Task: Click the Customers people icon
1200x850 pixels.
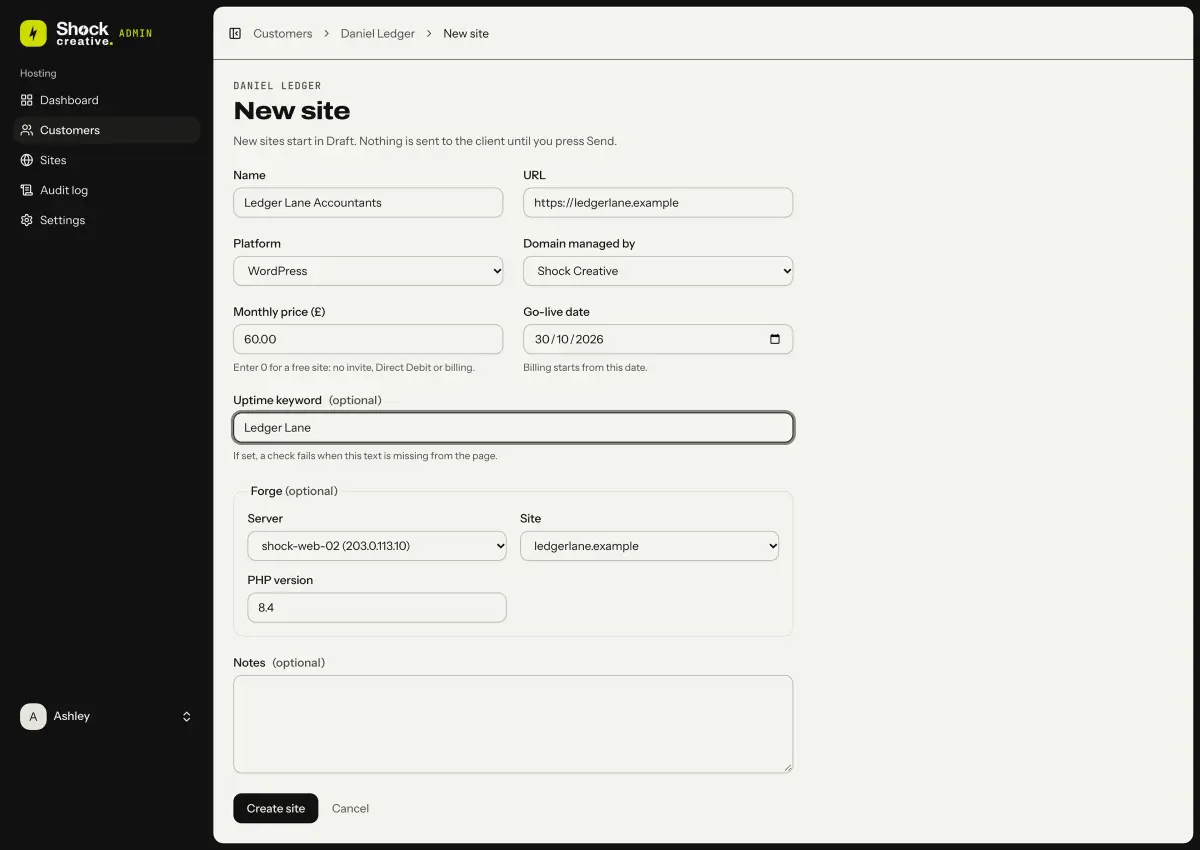Action: pos(27,130)
